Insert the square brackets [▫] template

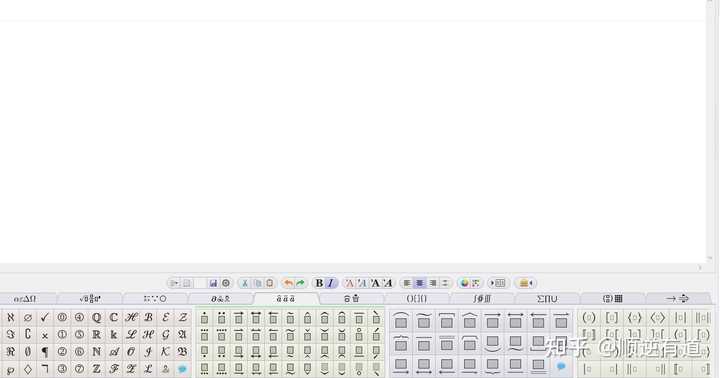point(612,317)
